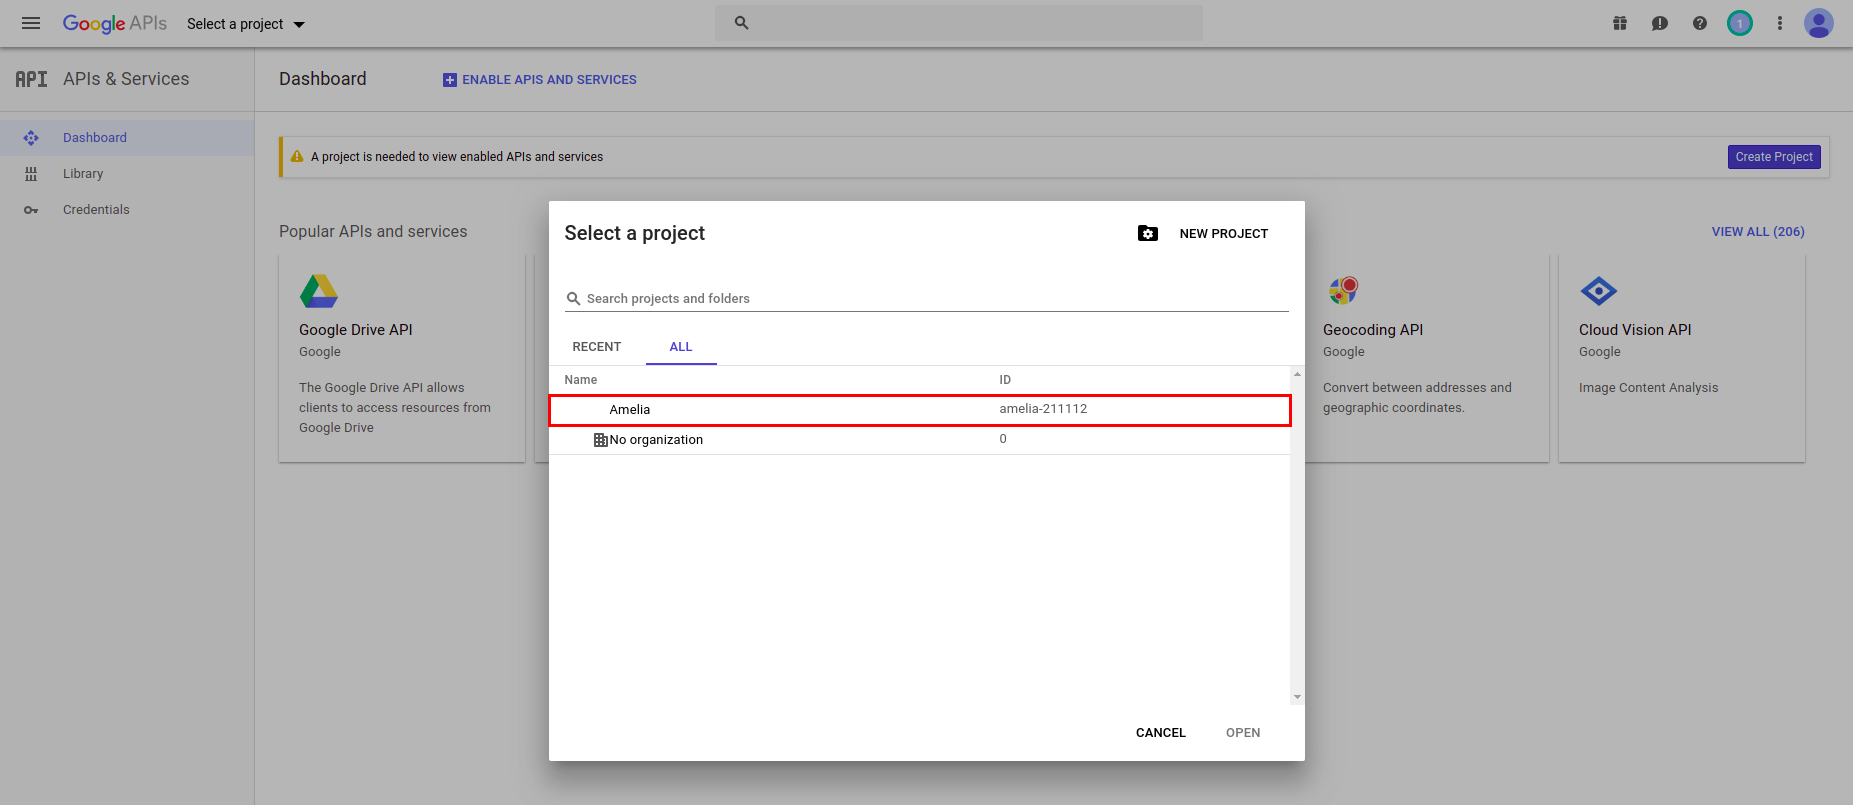Click the Name column header
1853x805 pixels.
click(581, 380)
